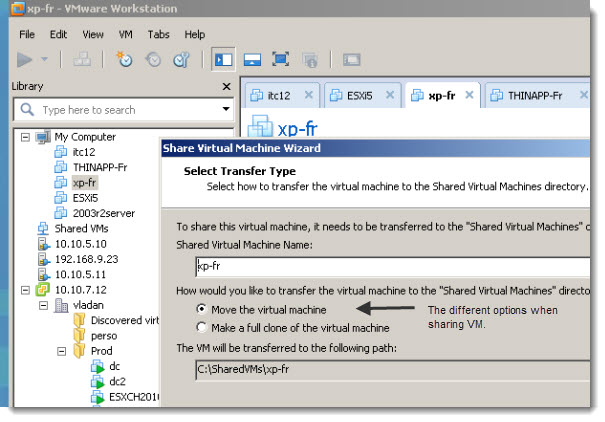Click the send Ctrl+Alt+Del toolbar icon
Viewport: 605px width, 422px height.
point(82,59)
